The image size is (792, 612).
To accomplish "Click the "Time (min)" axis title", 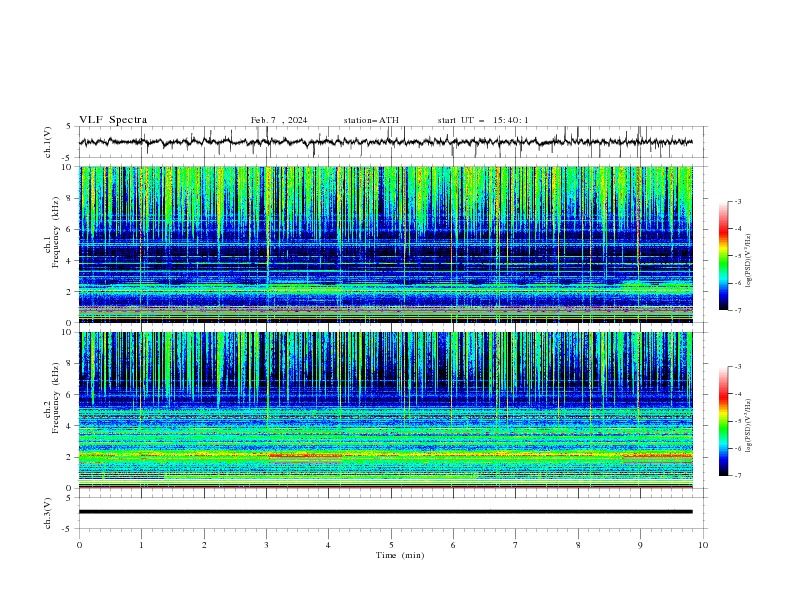I will (400, 555).
